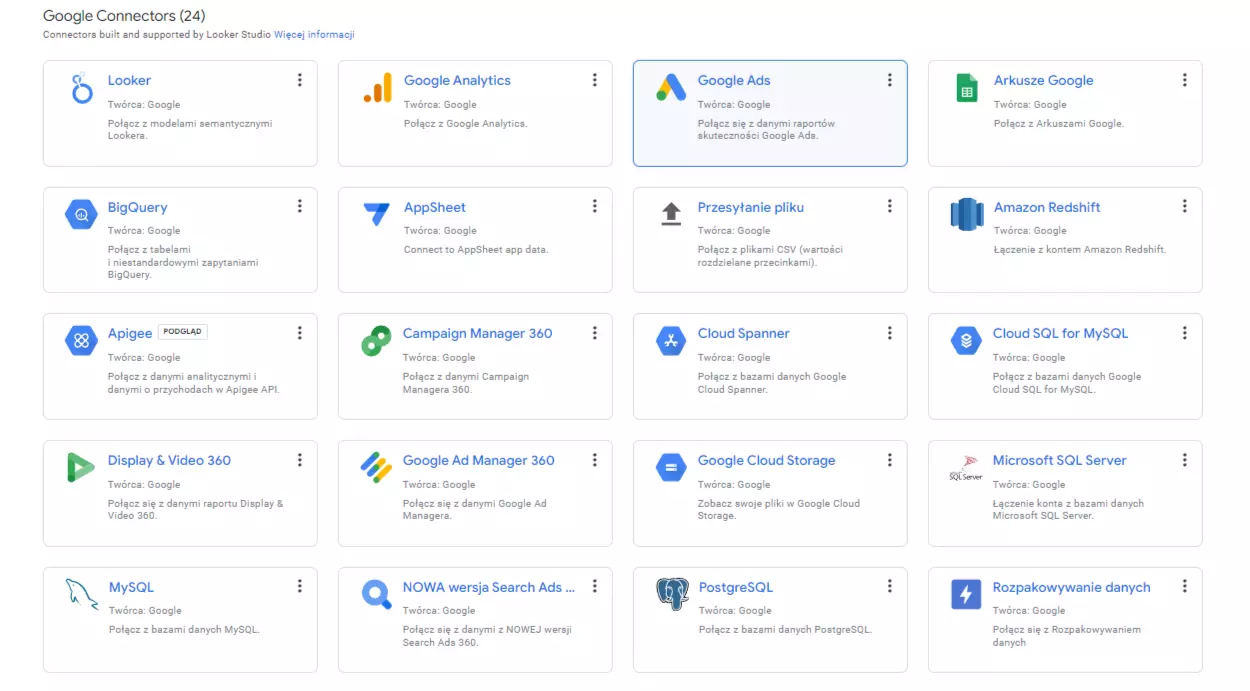Open the three-dot menu on Apigee card

(300, 333)
